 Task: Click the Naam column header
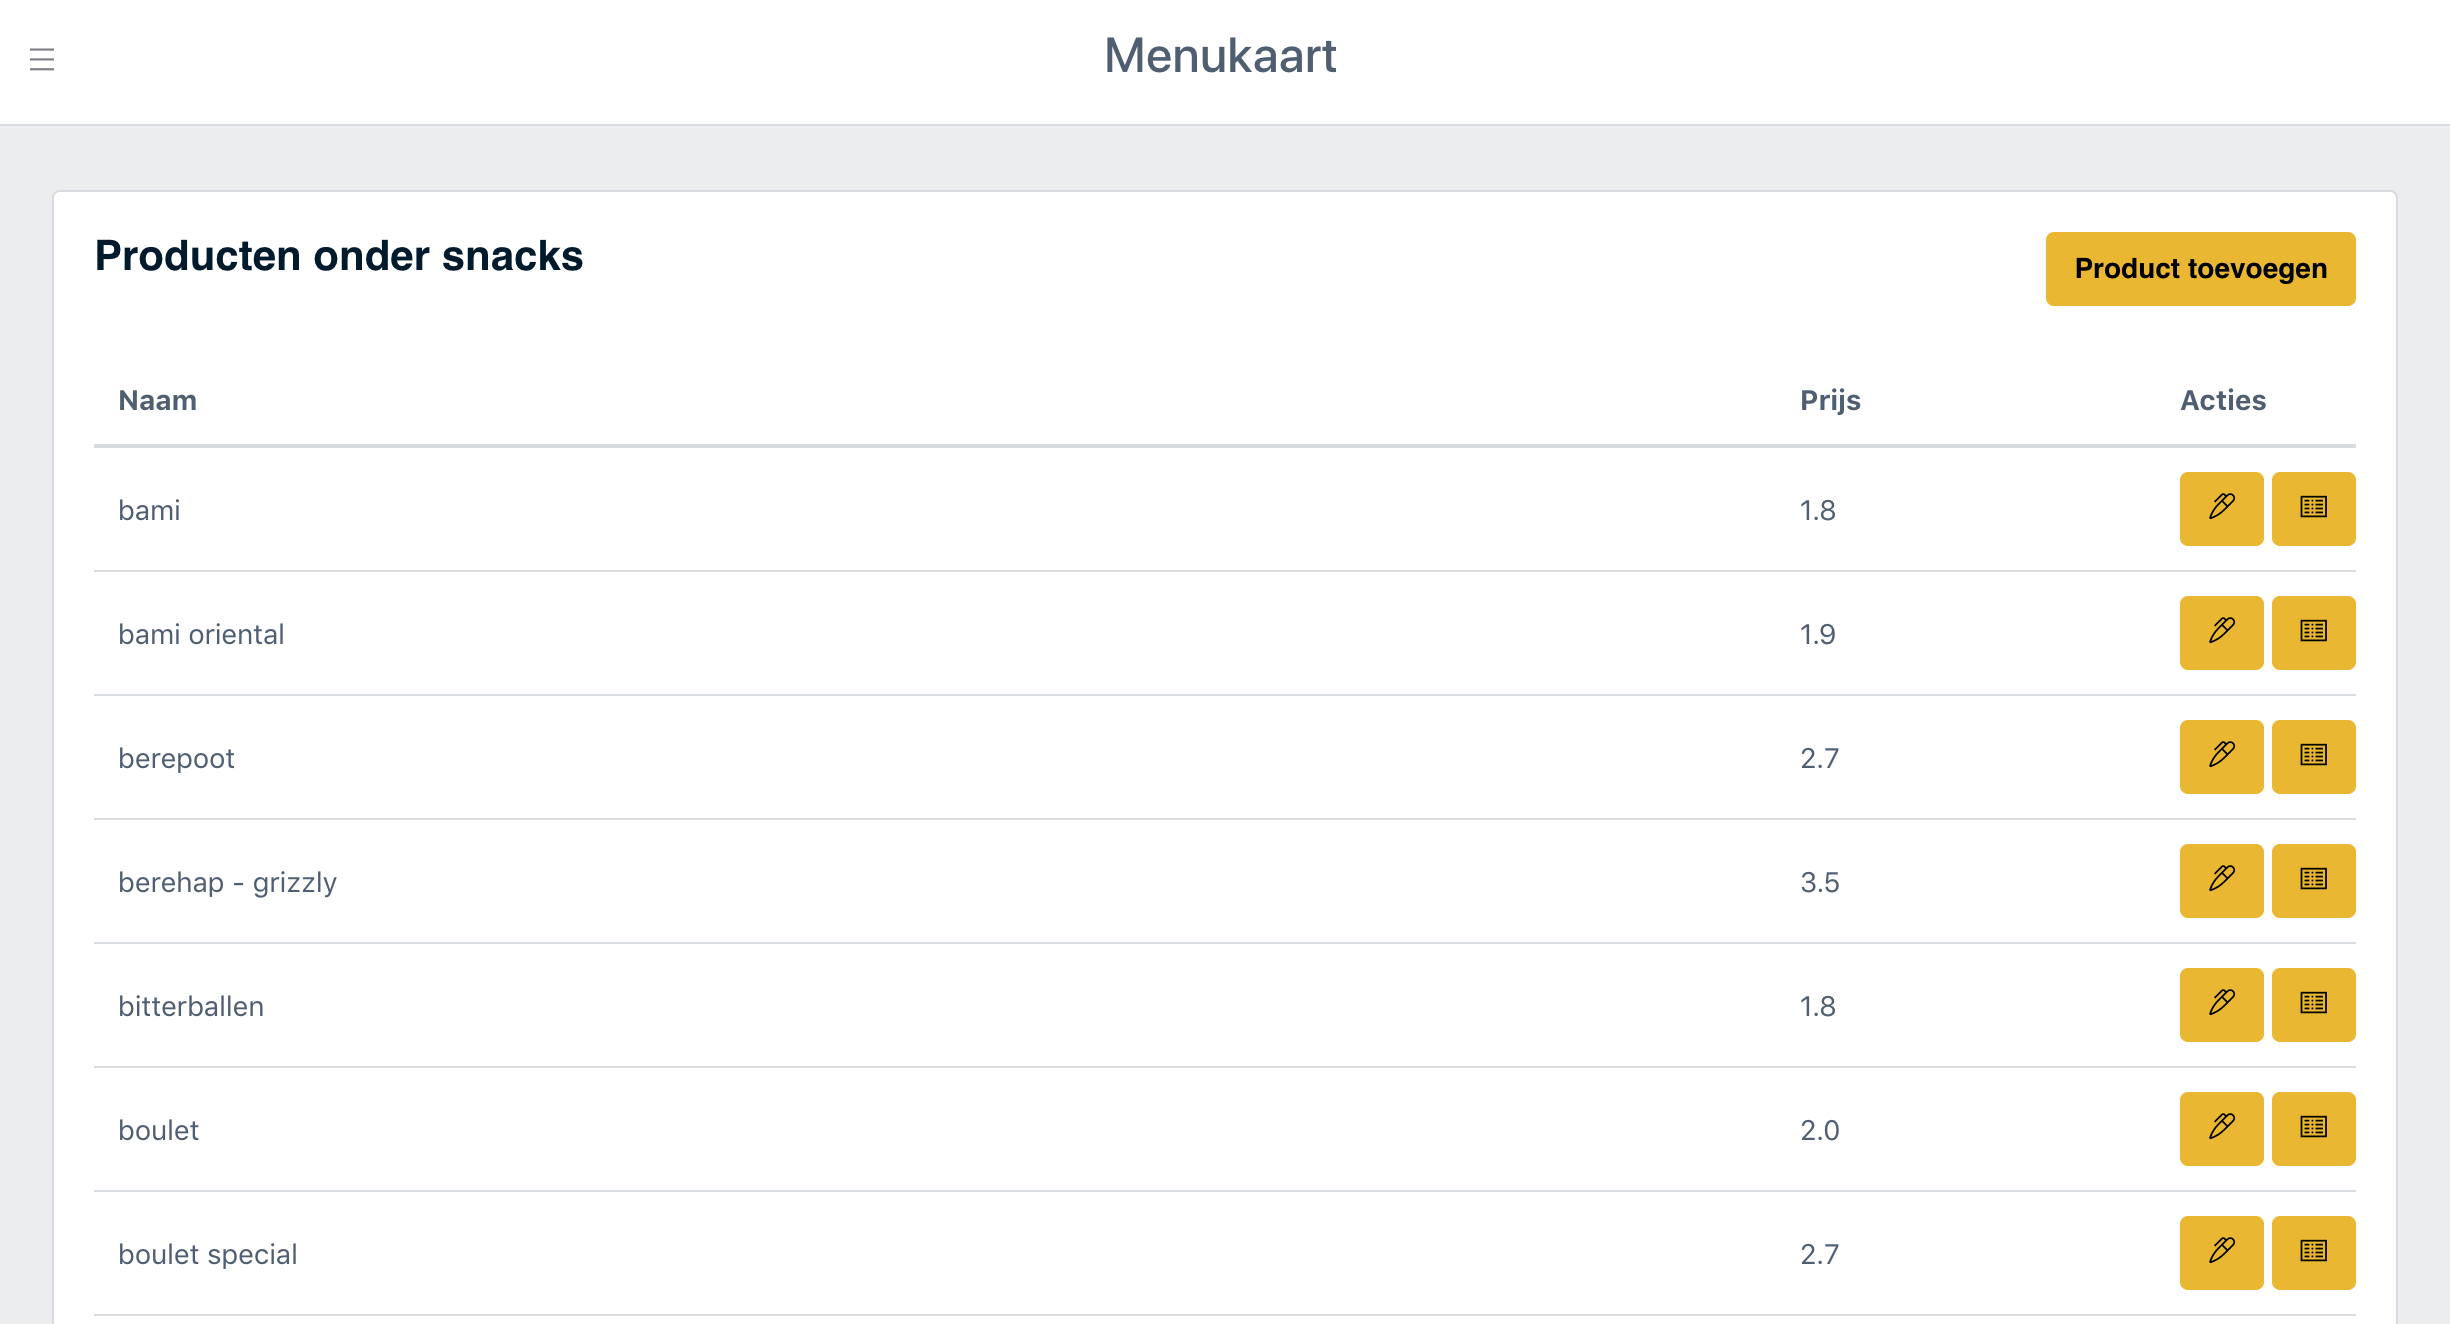pos(157,400)
